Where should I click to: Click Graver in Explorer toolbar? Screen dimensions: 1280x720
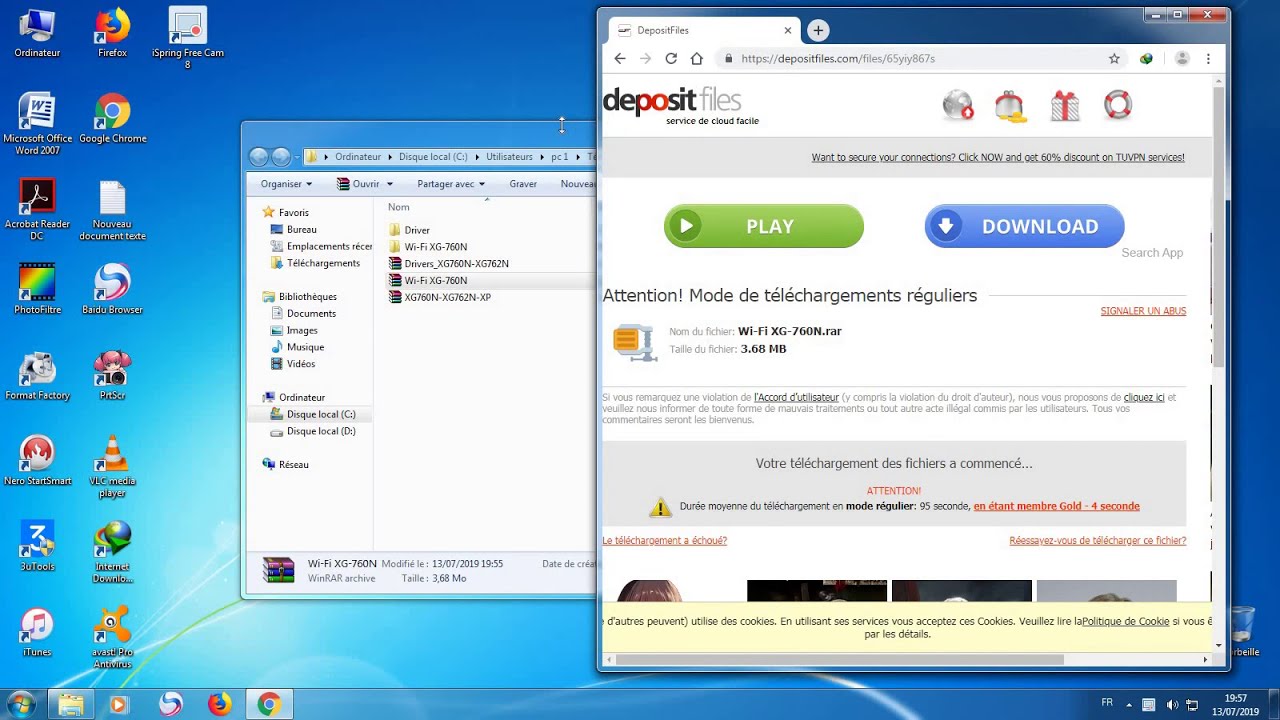point(523,184)
